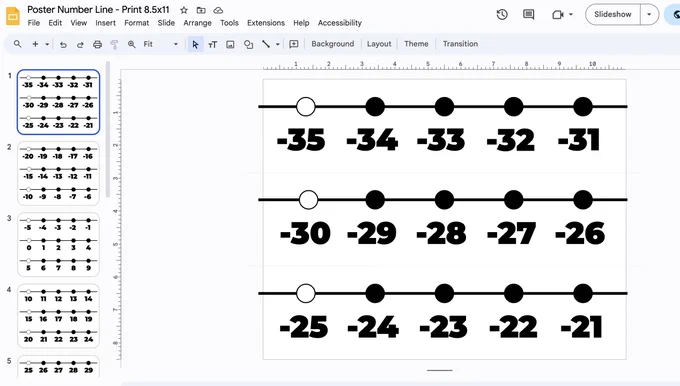
Task: Click the Layout button
Action: pos(379,44)
